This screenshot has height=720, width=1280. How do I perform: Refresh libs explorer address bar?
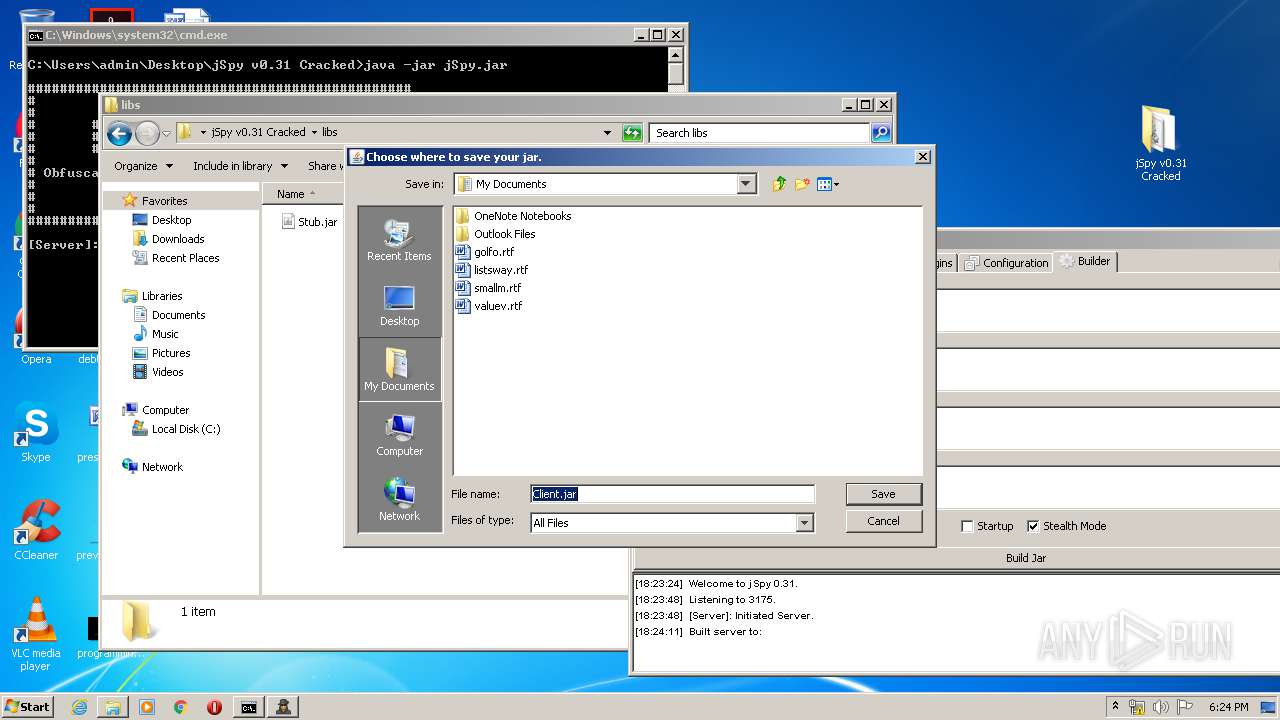[632, 132]
